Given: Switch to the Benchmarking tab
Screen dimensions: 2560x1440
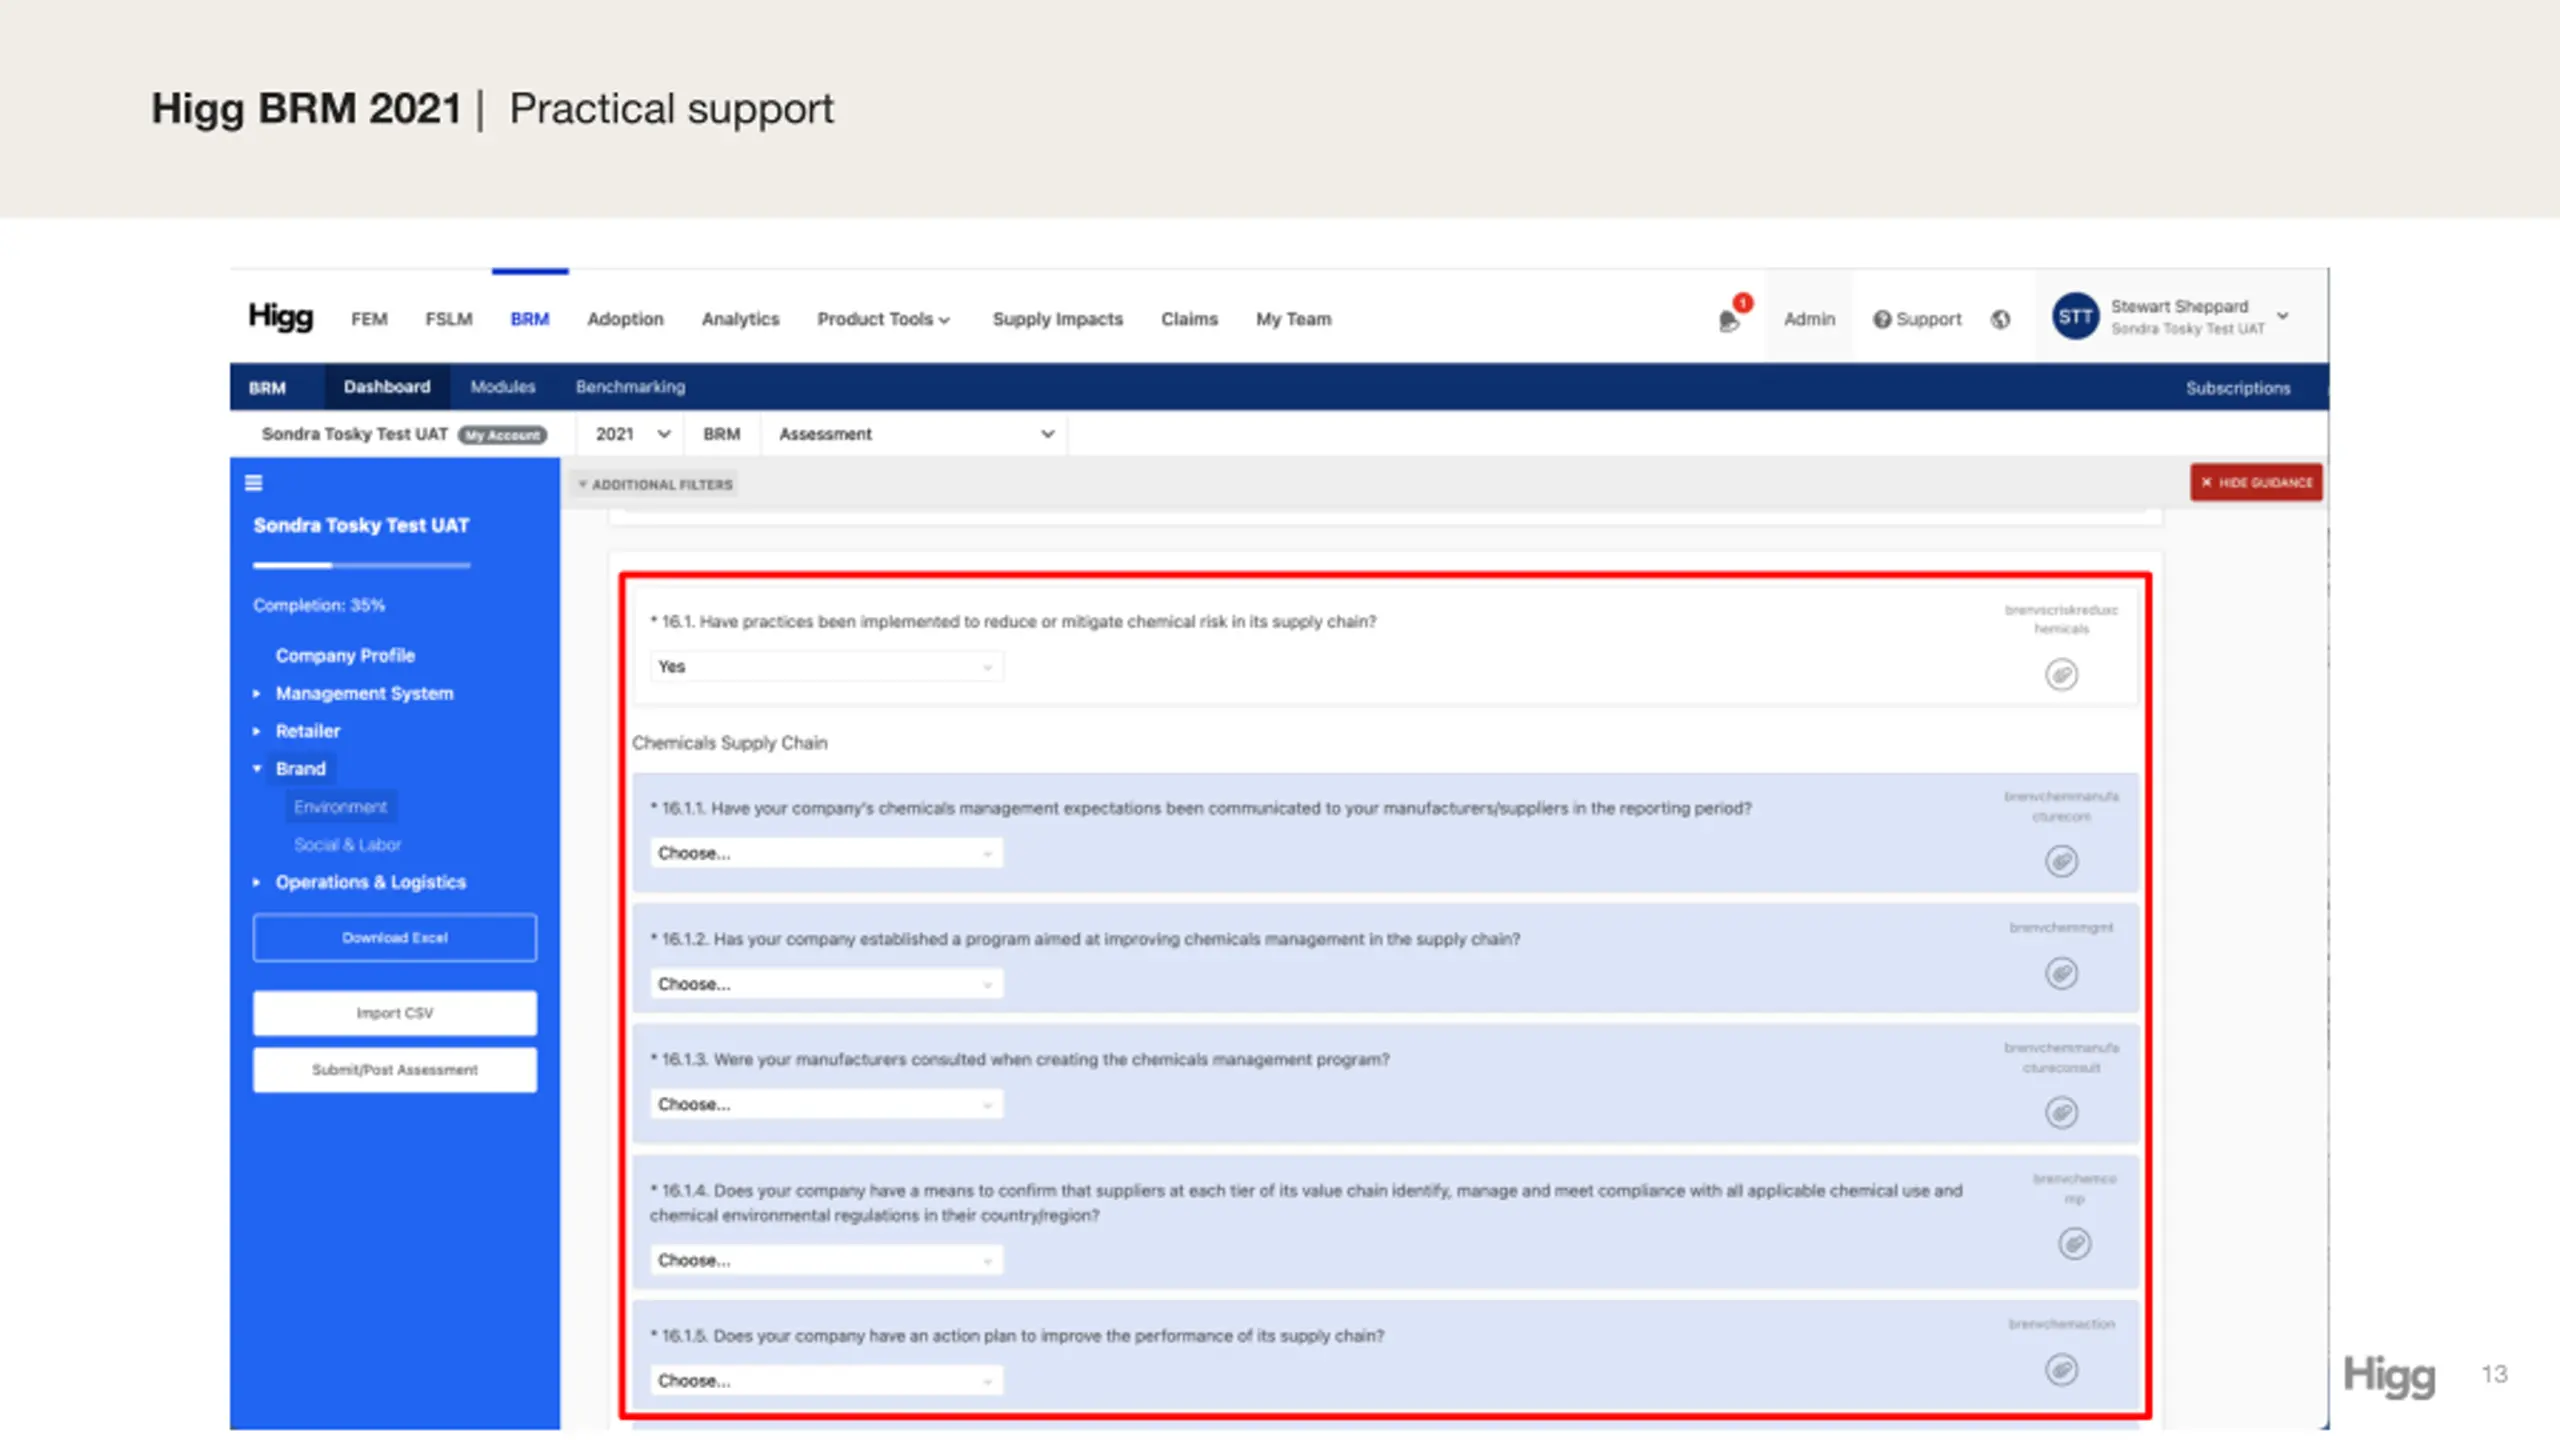Looking at the screenshot, I should coord(630,387).
